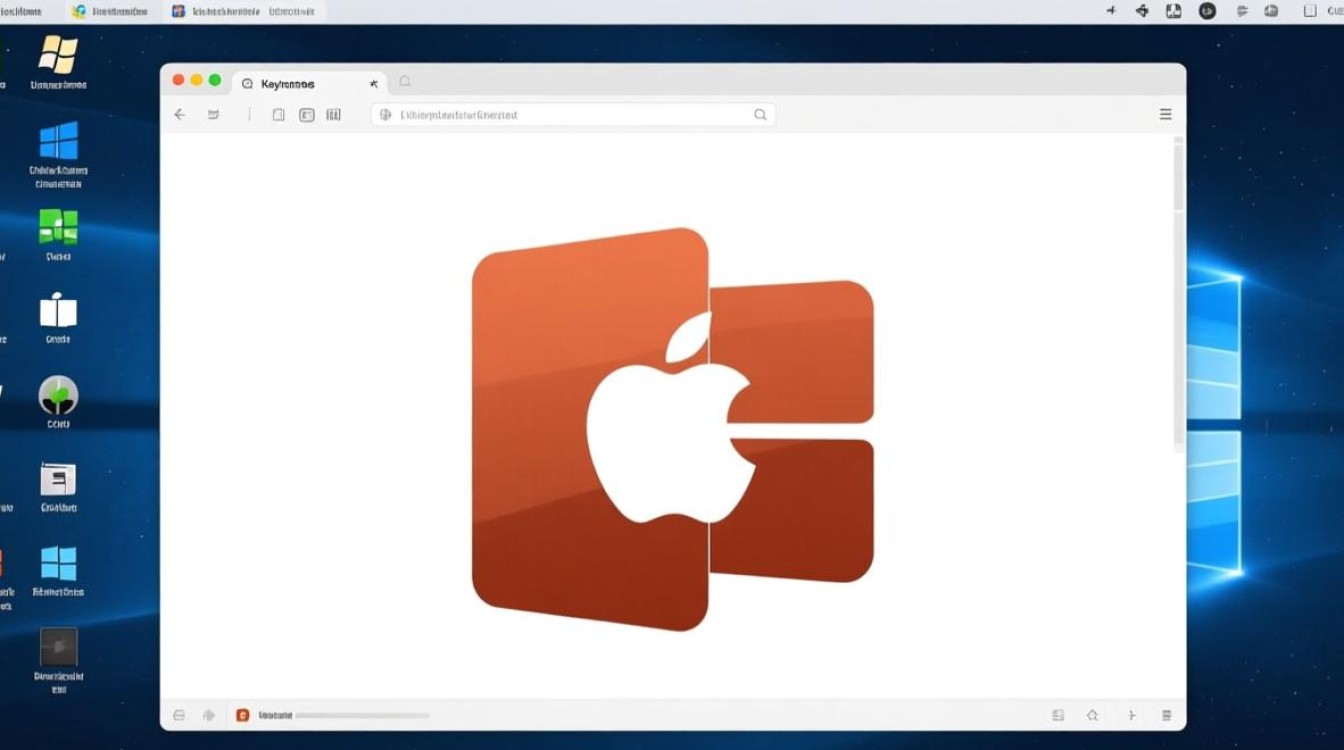Select the Keyremas browser tab
This screenshot has height=750, width=1344.
coord(288,84)
